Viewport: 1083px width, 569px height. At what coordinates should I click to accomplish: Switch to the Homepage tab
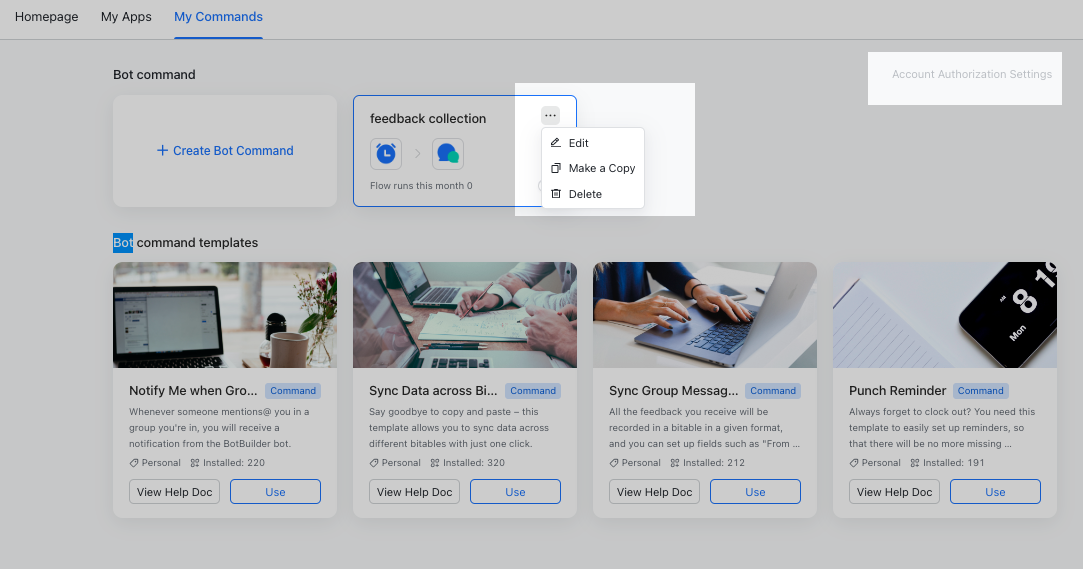[46, 17]
